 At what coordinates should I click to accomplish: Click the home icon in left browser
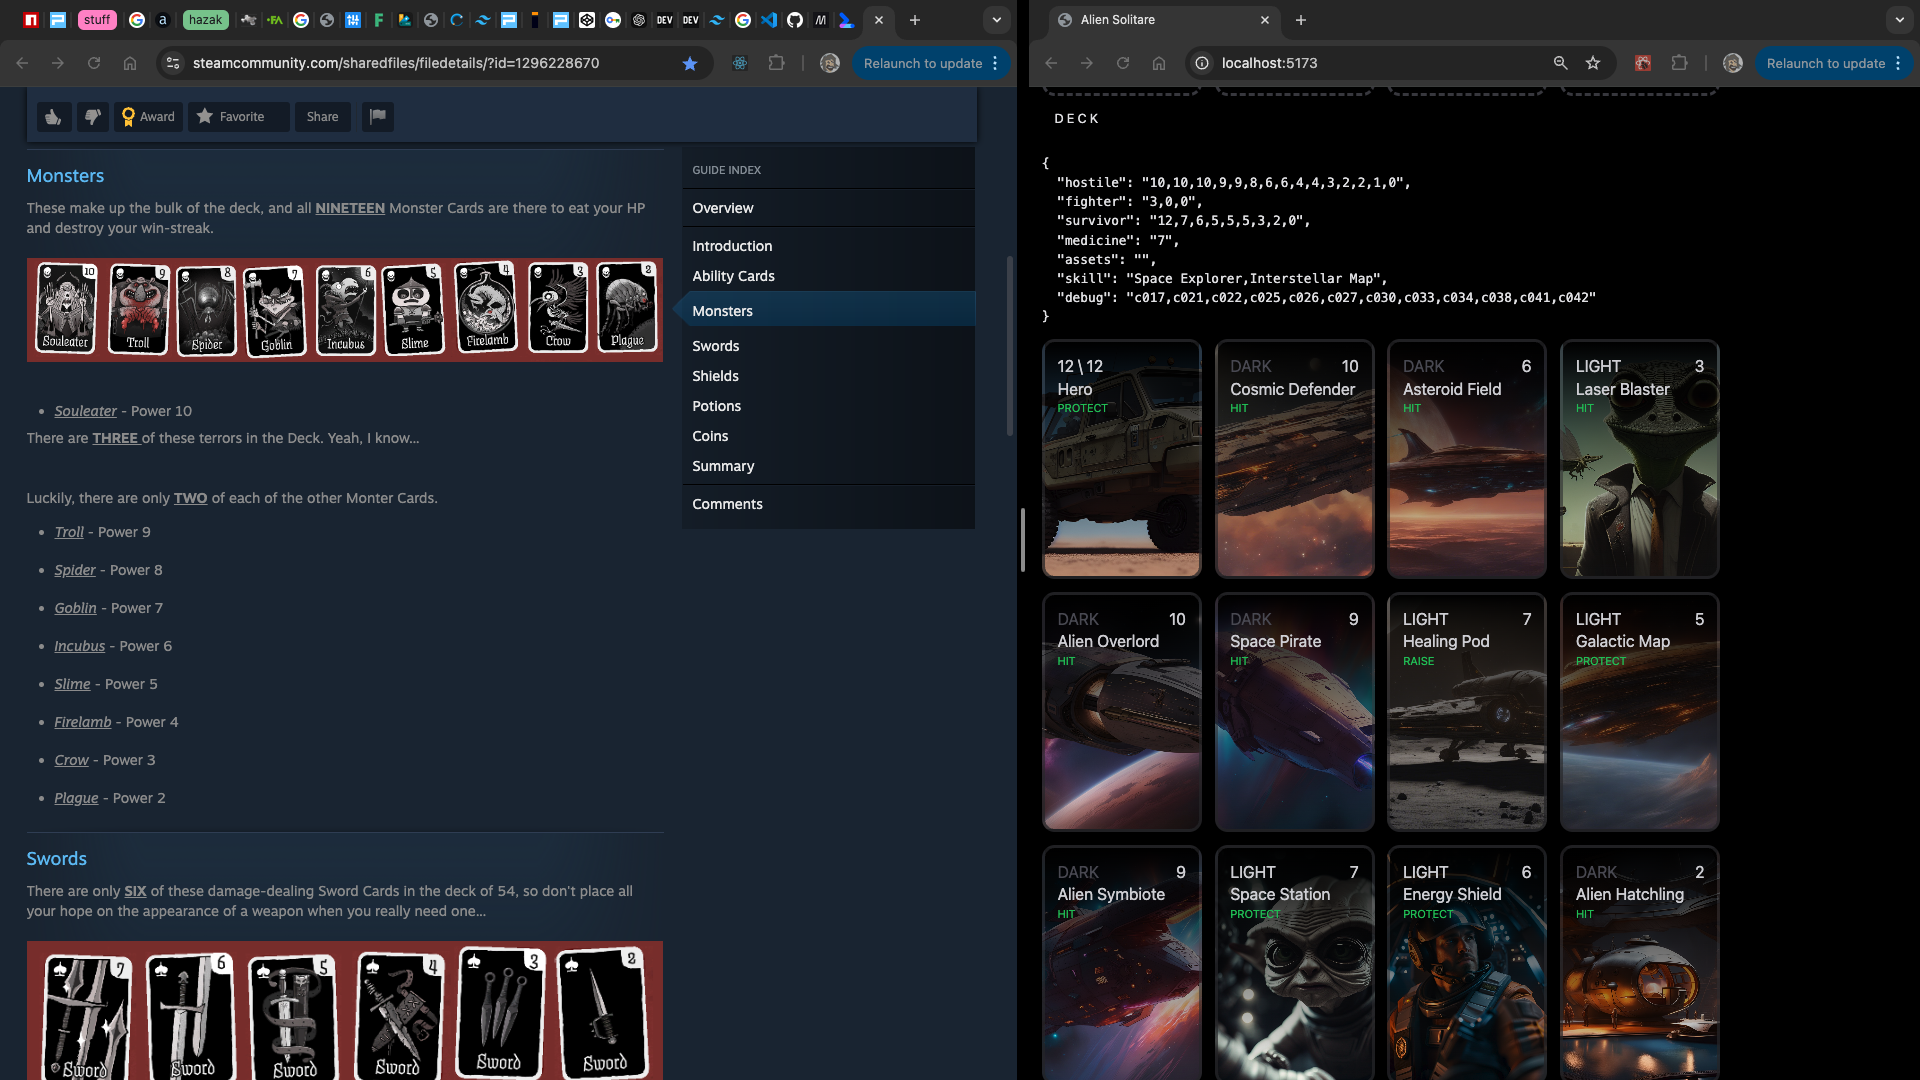point(130,63)
